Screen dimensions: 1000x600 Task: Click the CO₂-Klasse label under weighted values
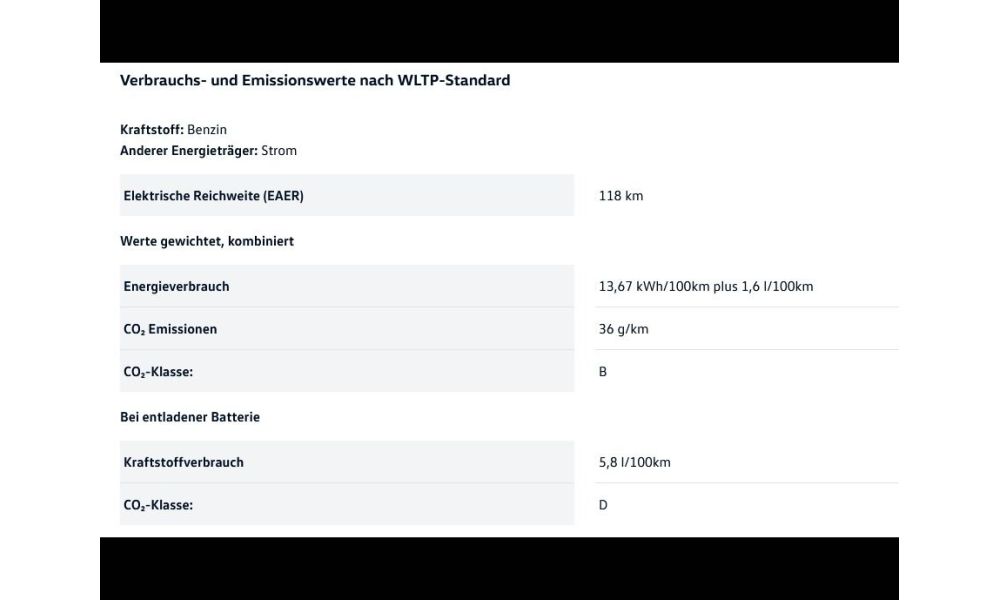[x=158, y=372]
